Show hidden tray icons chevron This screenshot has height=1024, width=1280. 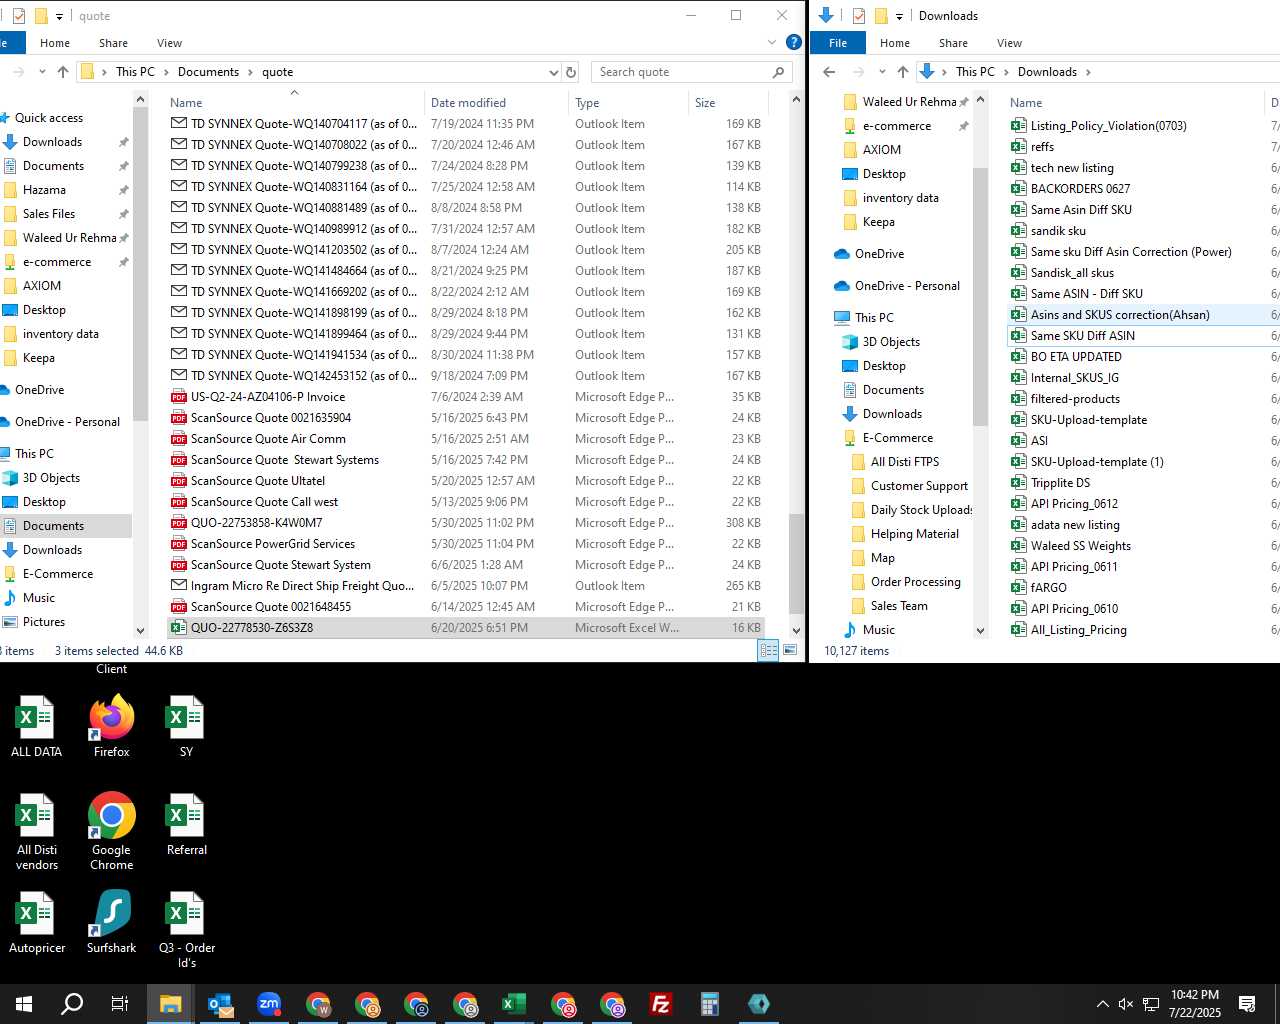[x=1102, y=1004]
